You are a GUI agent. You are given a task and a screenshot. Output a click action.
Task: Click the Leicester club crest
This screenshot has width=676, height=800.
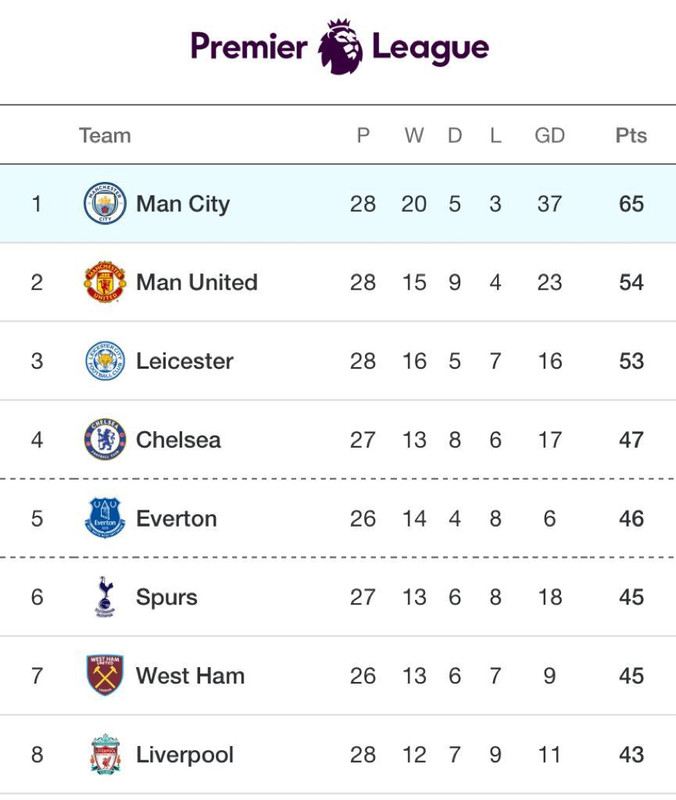click(x=105, y=361)
